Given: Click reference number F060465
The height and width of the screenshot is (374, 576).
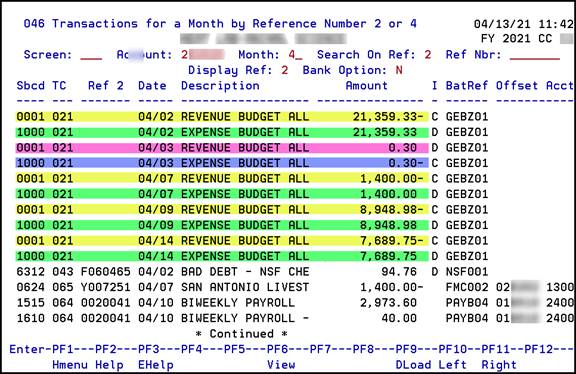Looking at the screenshot, I should 106,271.
